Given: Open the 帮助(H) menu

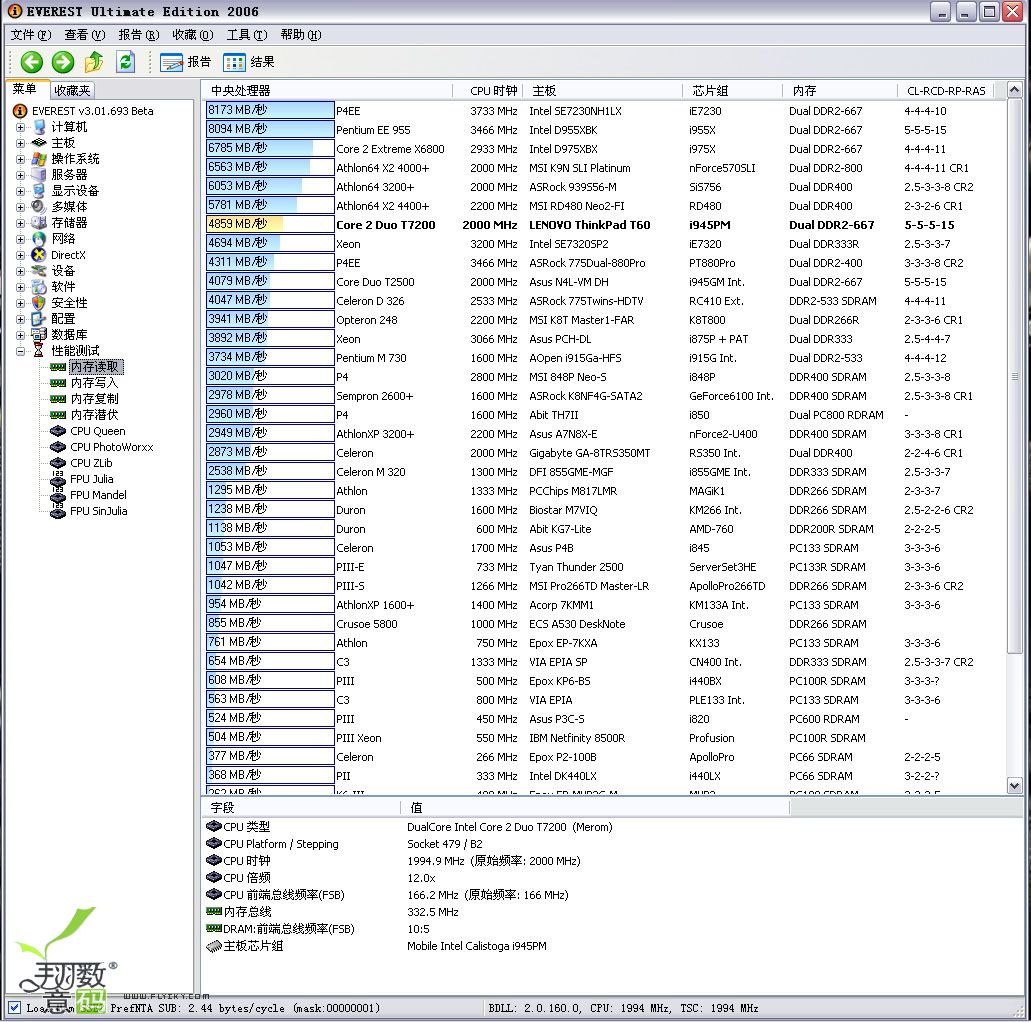Looking at the screenshot, I should point(300,35).
